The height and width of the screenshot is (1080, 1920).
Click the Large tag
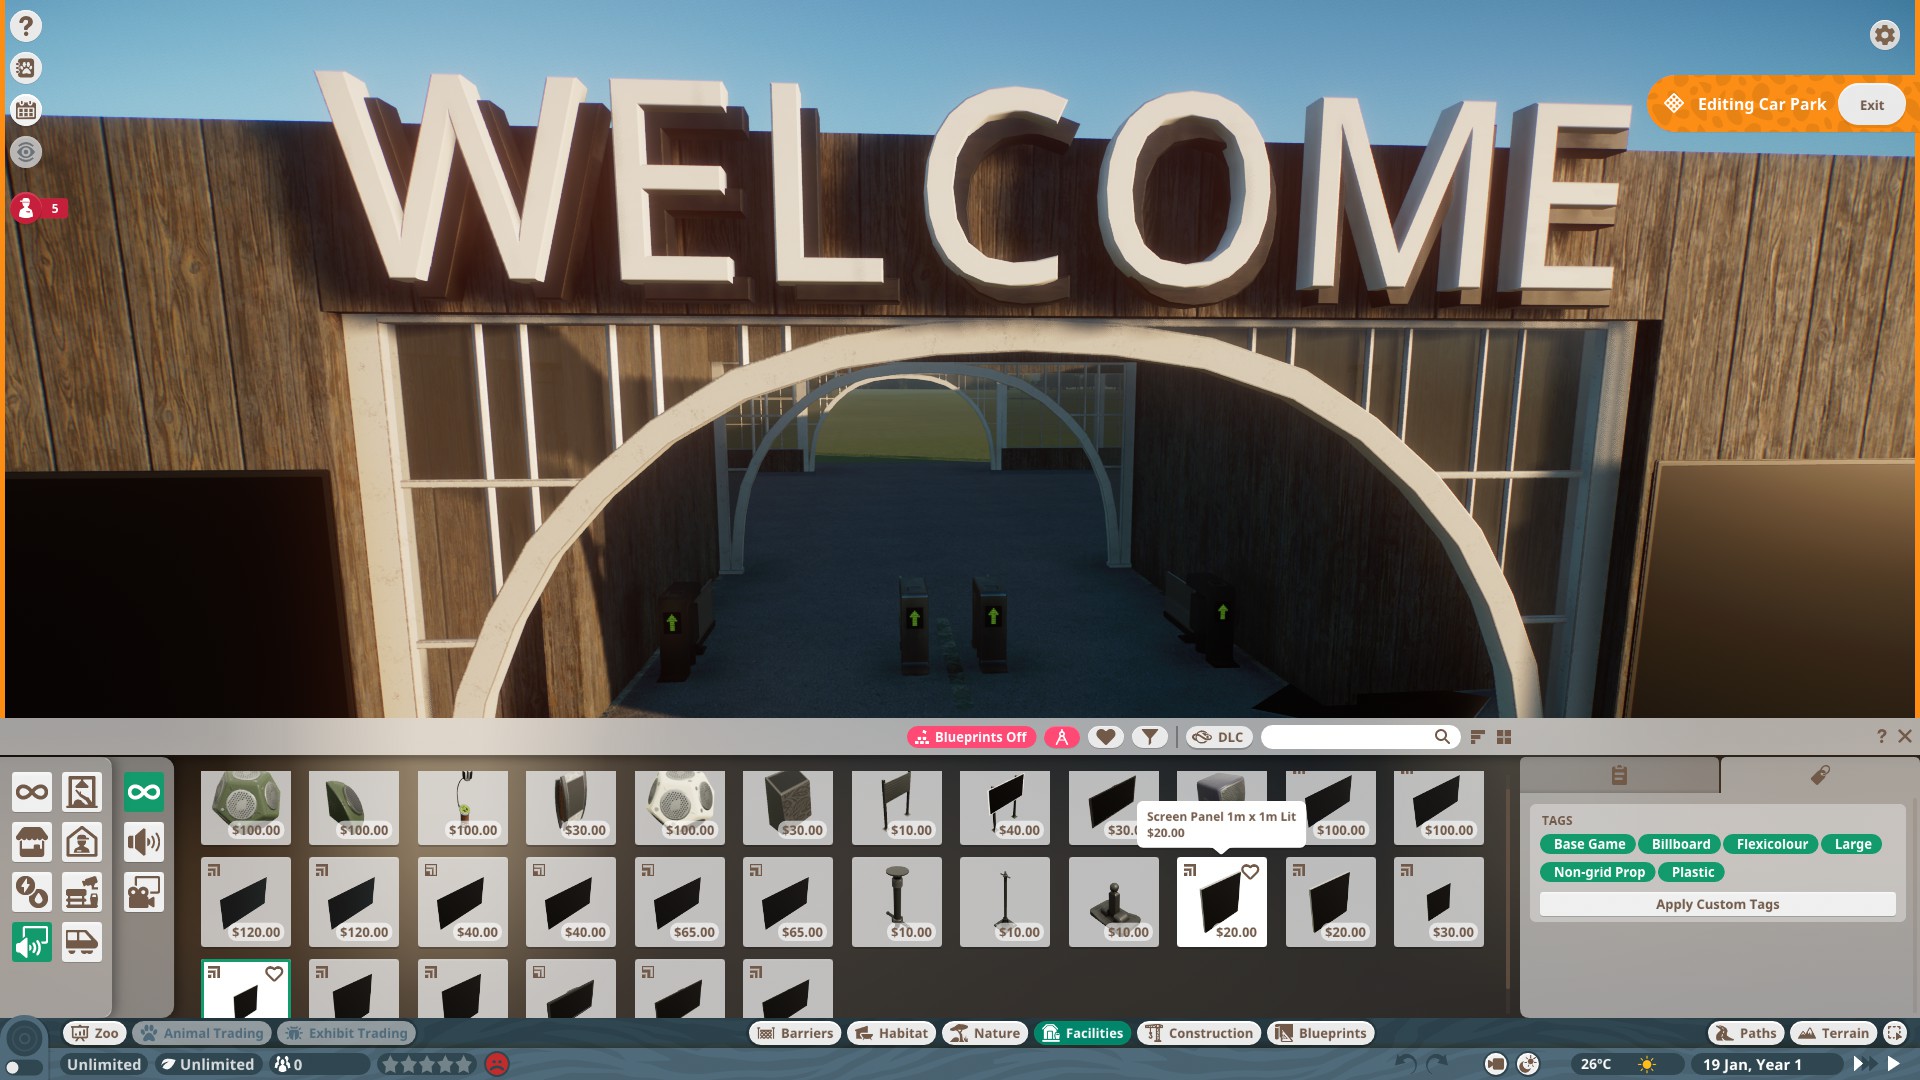click(1852, 844)
